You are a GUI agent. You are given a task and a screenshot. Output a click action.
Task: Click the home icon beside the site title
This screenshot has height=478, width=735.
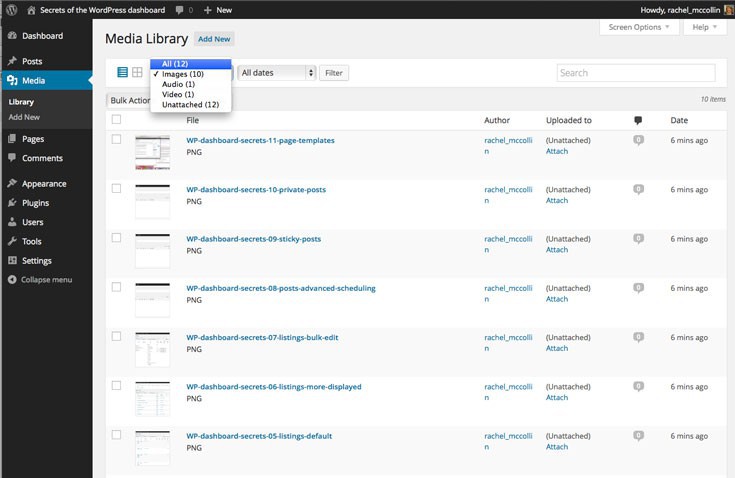[x=31, y=10]
